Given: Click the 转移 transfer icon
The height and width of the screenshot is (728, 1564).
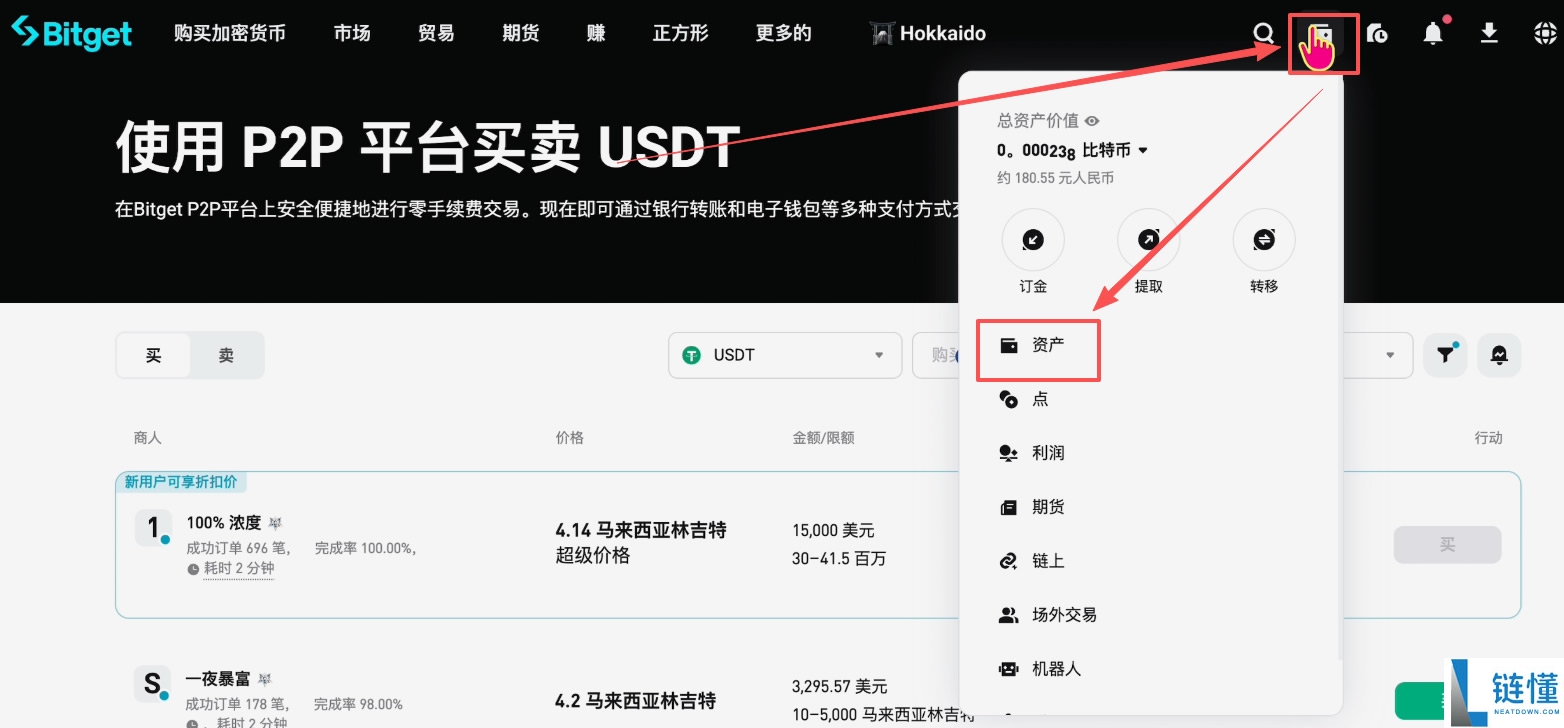Looking at the screenshot, I should 1263,240.
